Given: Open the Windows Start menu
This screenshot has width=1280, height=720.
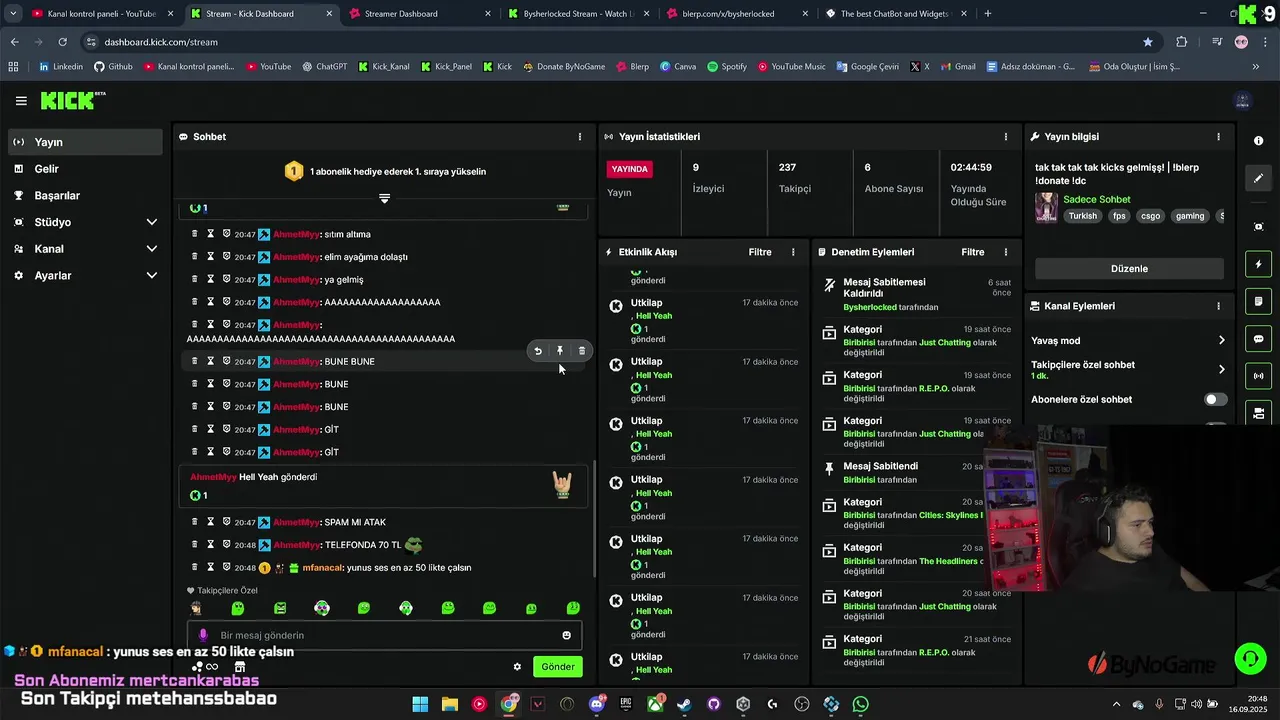Looking at the screenshot, I should click(x=420, y=704).
